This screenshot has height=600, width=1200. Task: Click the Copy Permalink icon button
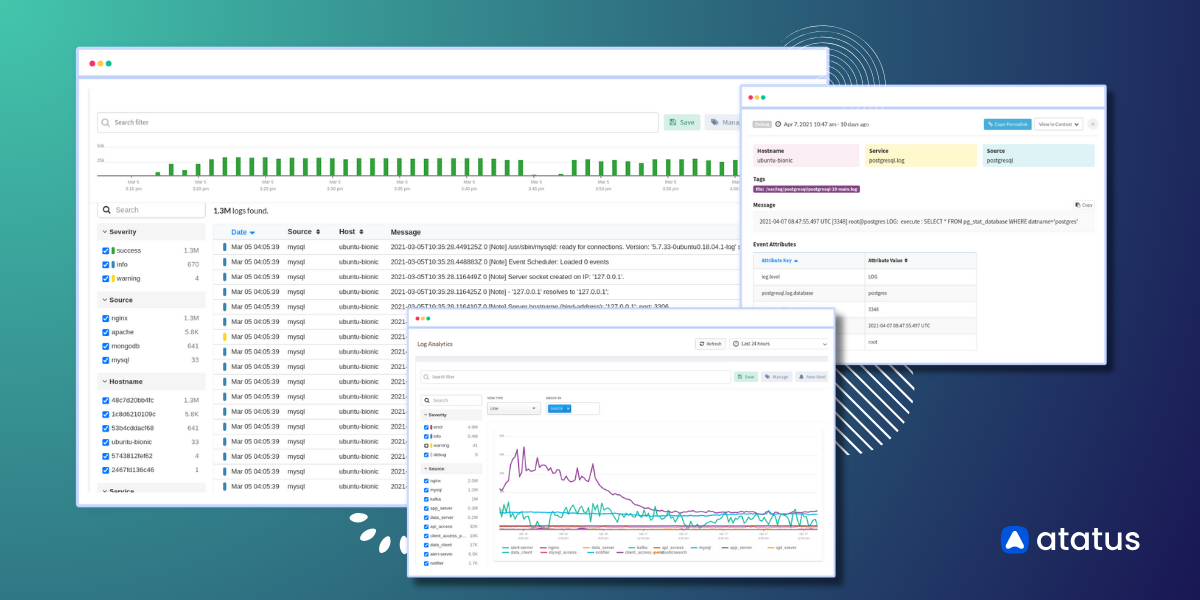pyautogui.click(x=1007, y=124)
